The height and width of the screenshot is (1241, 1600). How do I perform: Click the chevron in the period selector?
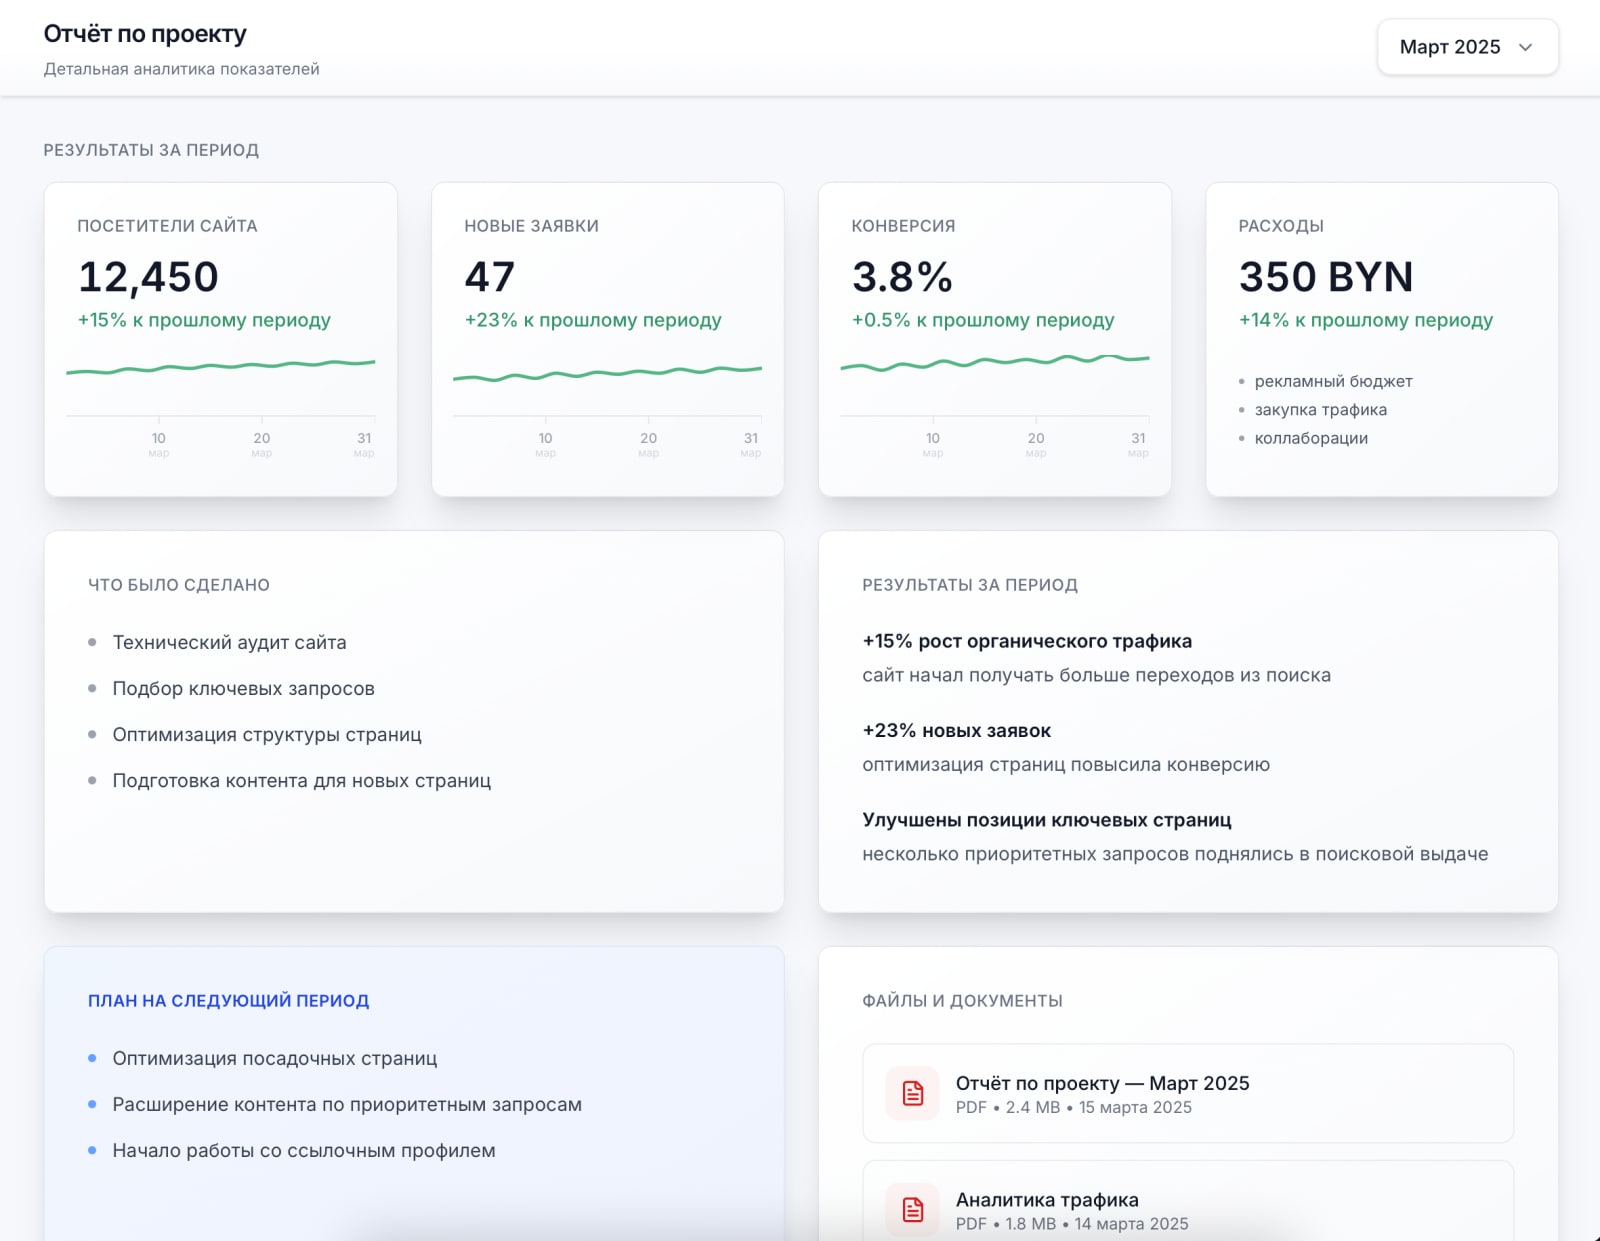(1525, 47)
